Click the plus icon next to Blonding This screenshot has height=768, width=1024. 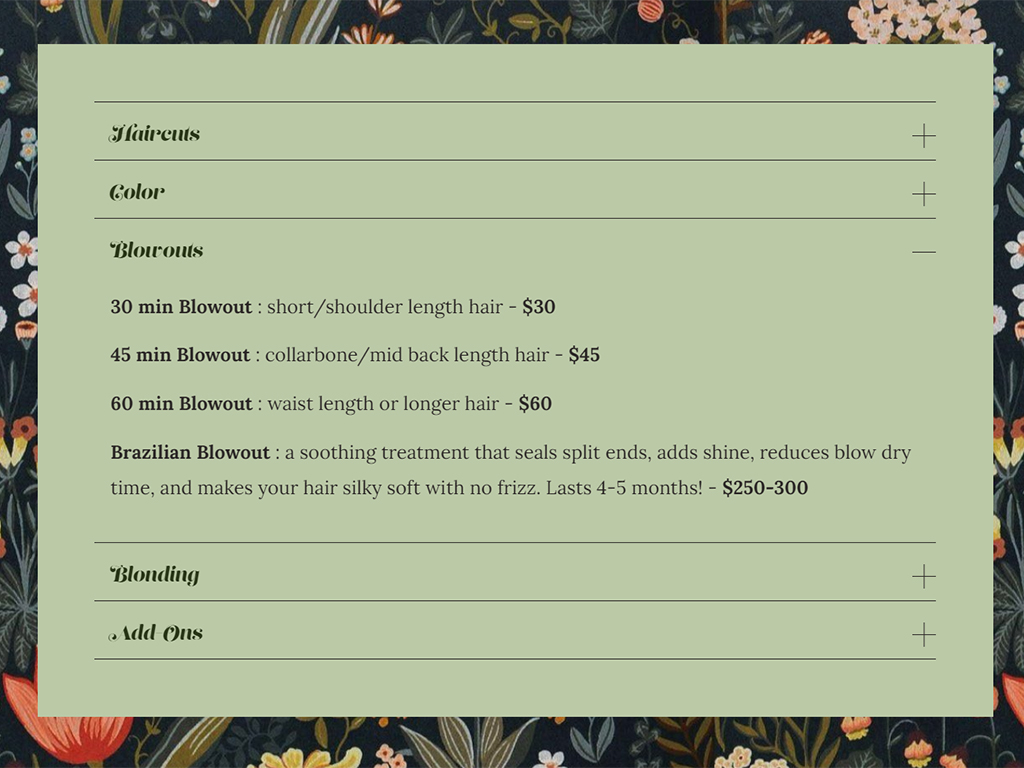923,576
